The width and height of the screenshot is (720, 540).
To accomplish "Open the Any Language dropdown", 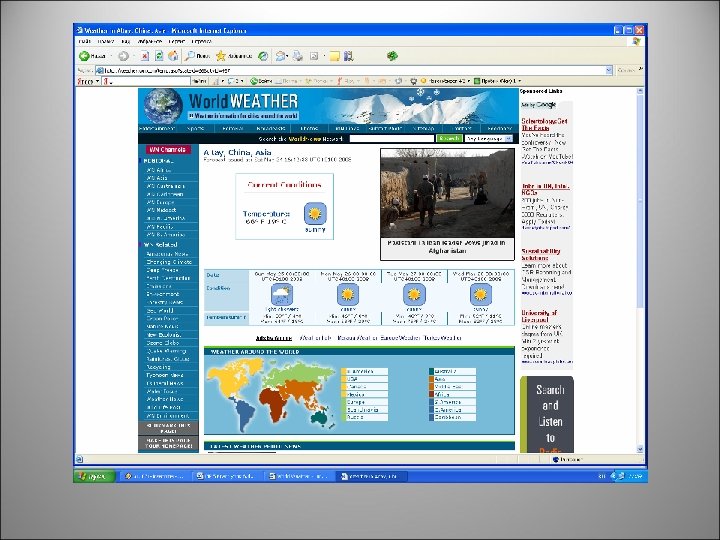I will pos(489,139).
